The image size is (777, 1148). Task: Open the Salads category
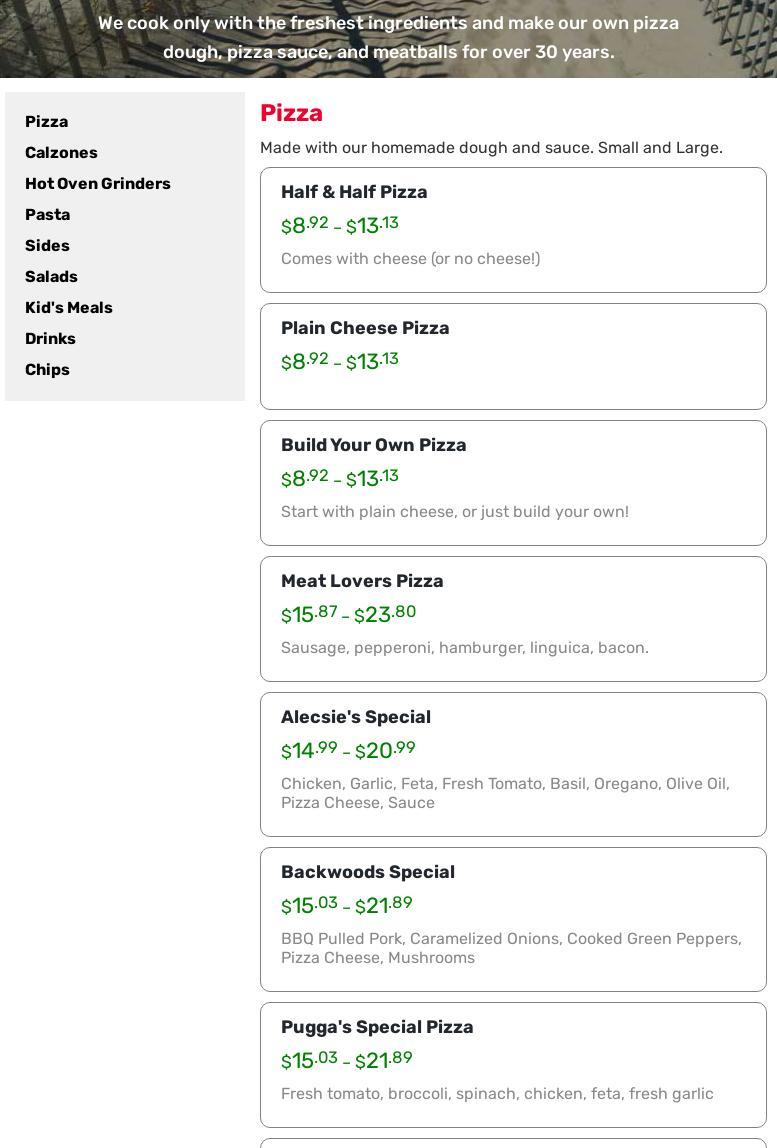51,277
